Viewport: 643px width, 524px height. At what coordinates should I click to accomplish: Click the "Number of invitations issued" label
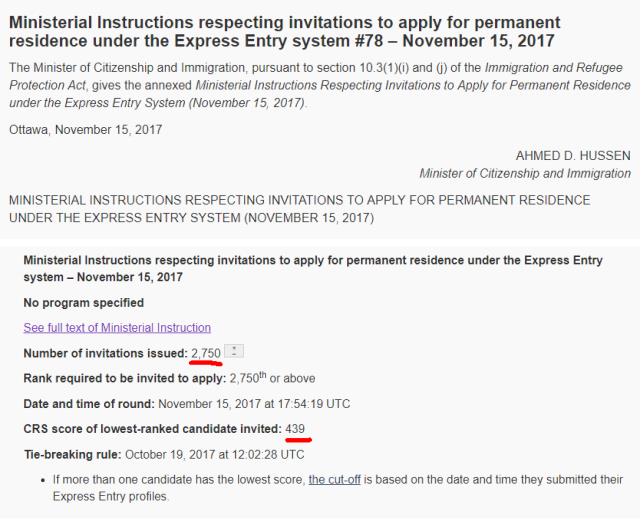click(x=104, y=353)
